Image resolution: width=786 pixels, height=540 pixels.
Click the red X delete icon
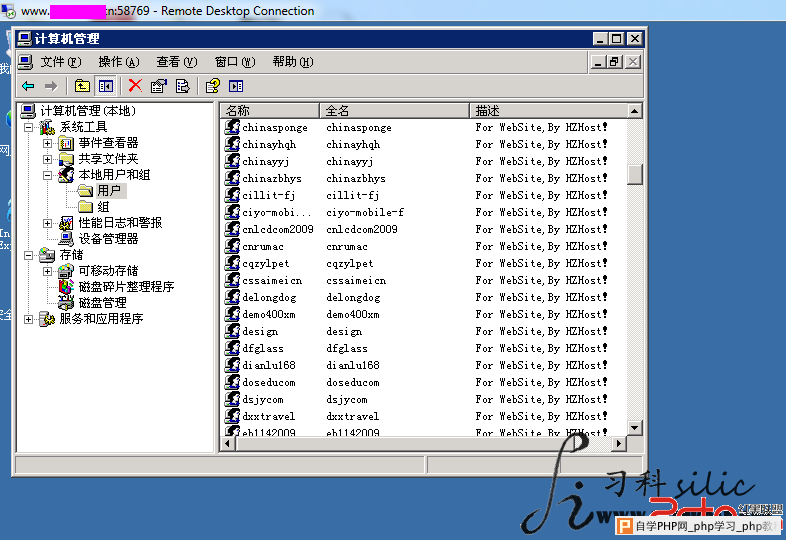click(x=135, y=86)
